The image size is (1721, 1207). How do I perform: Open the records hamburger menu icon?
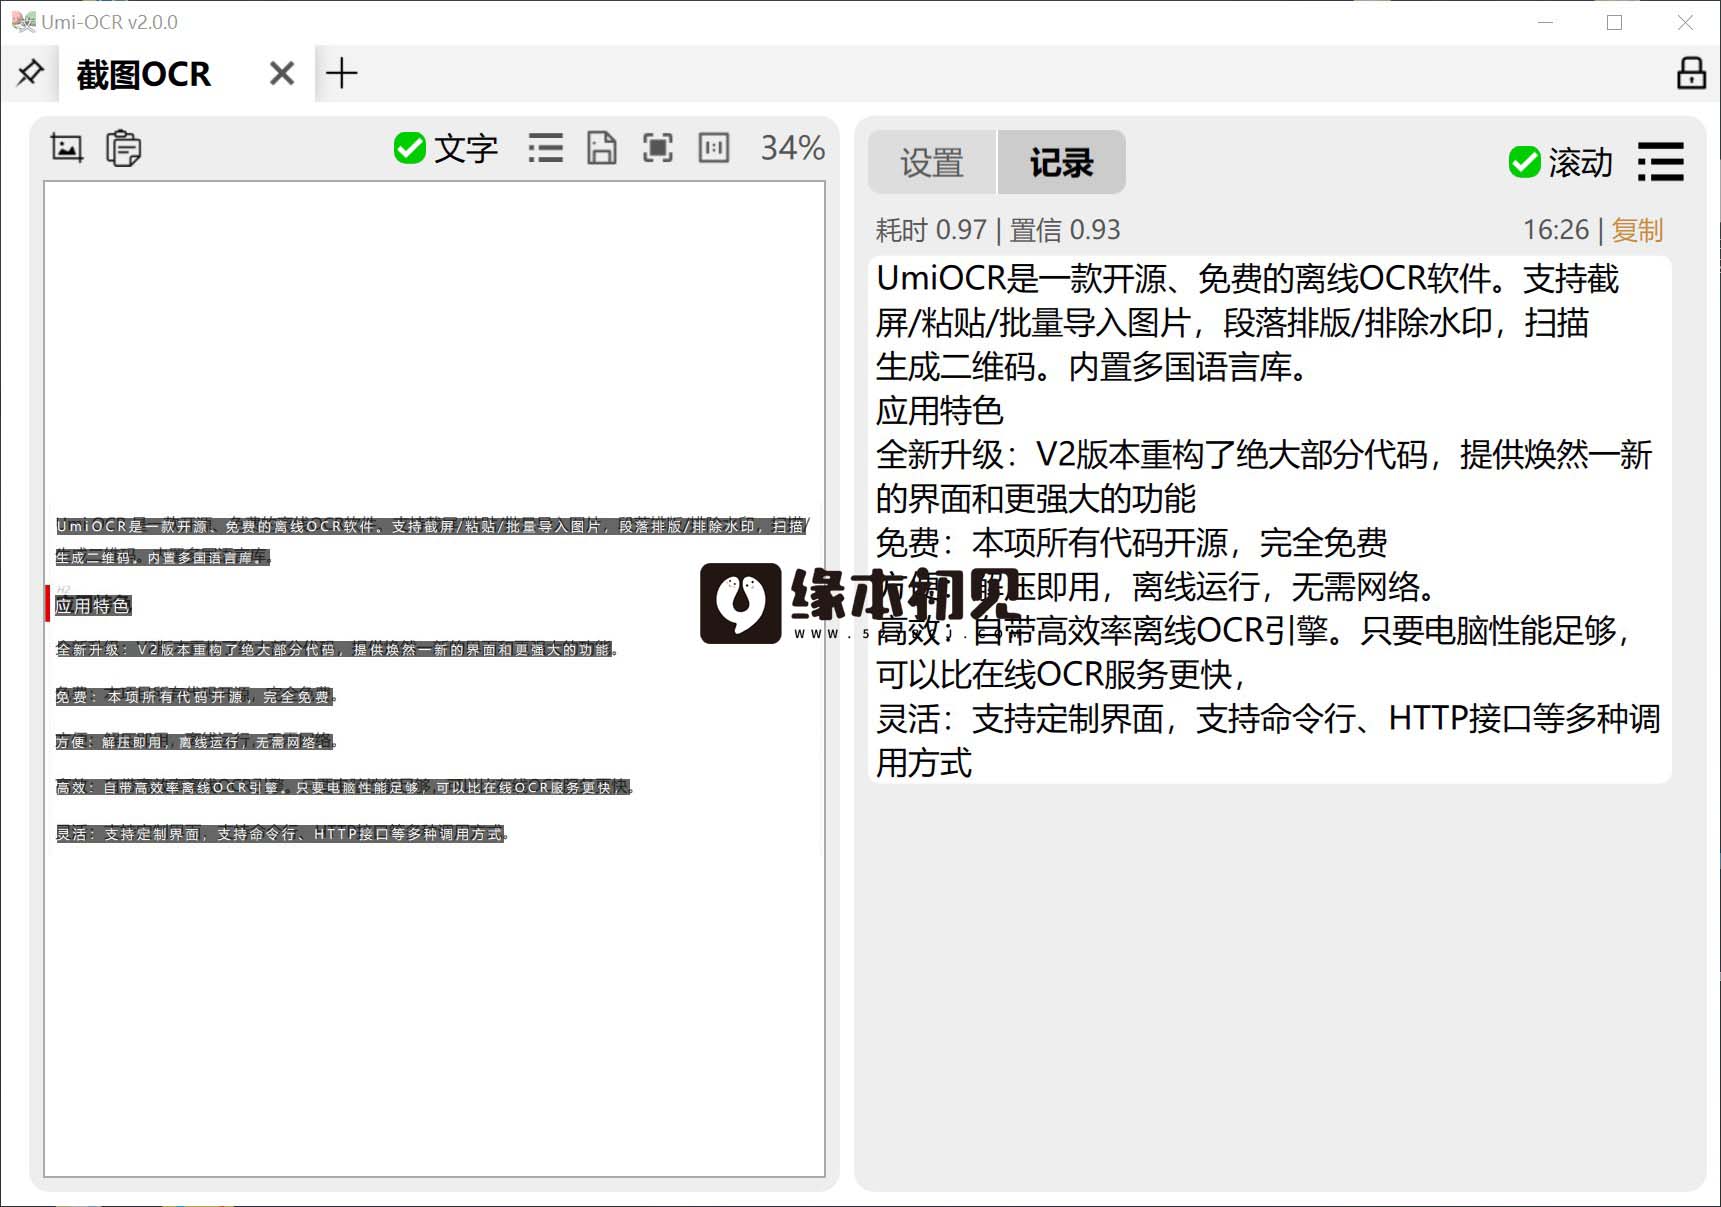click(1660, 162)
